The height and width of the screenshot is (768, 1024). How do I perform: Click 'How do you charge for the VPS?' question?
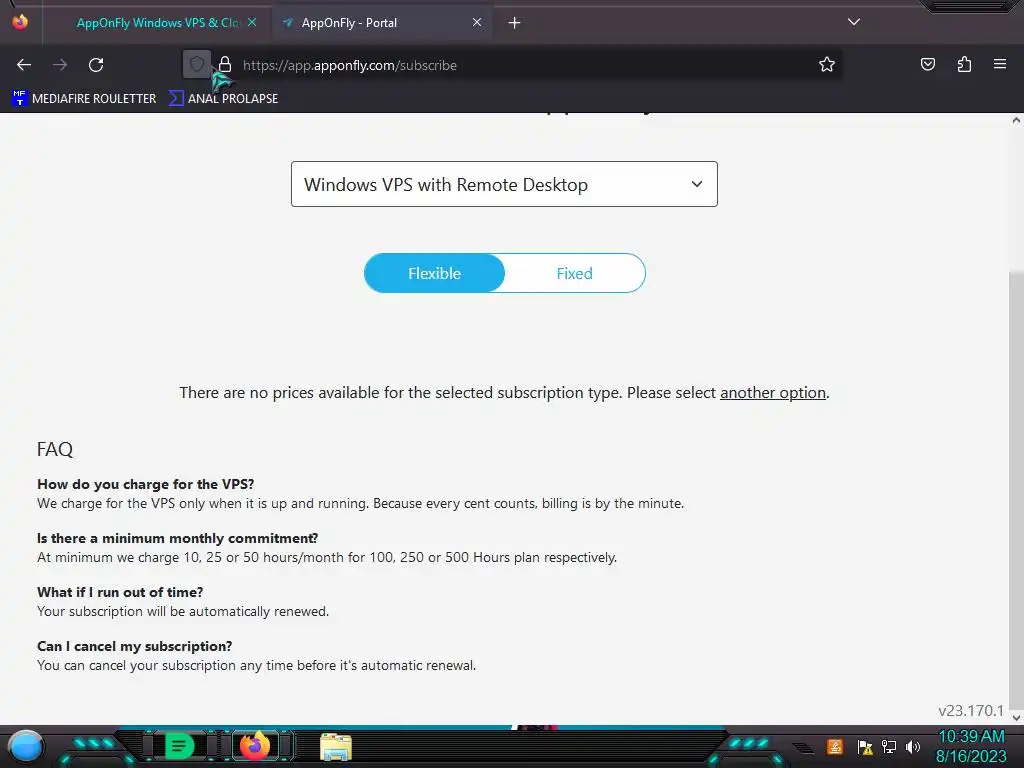tap(146, 484)
